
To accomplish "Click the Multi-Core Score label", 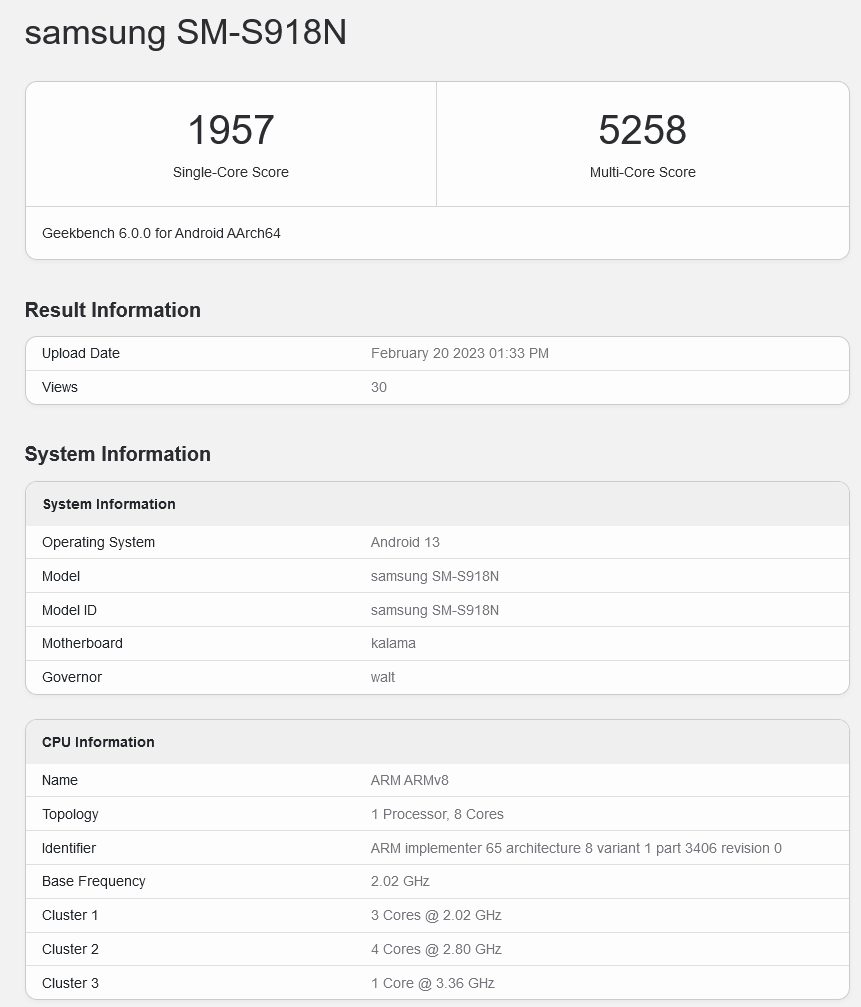I will pyautogui.click(x=642, y=172).
